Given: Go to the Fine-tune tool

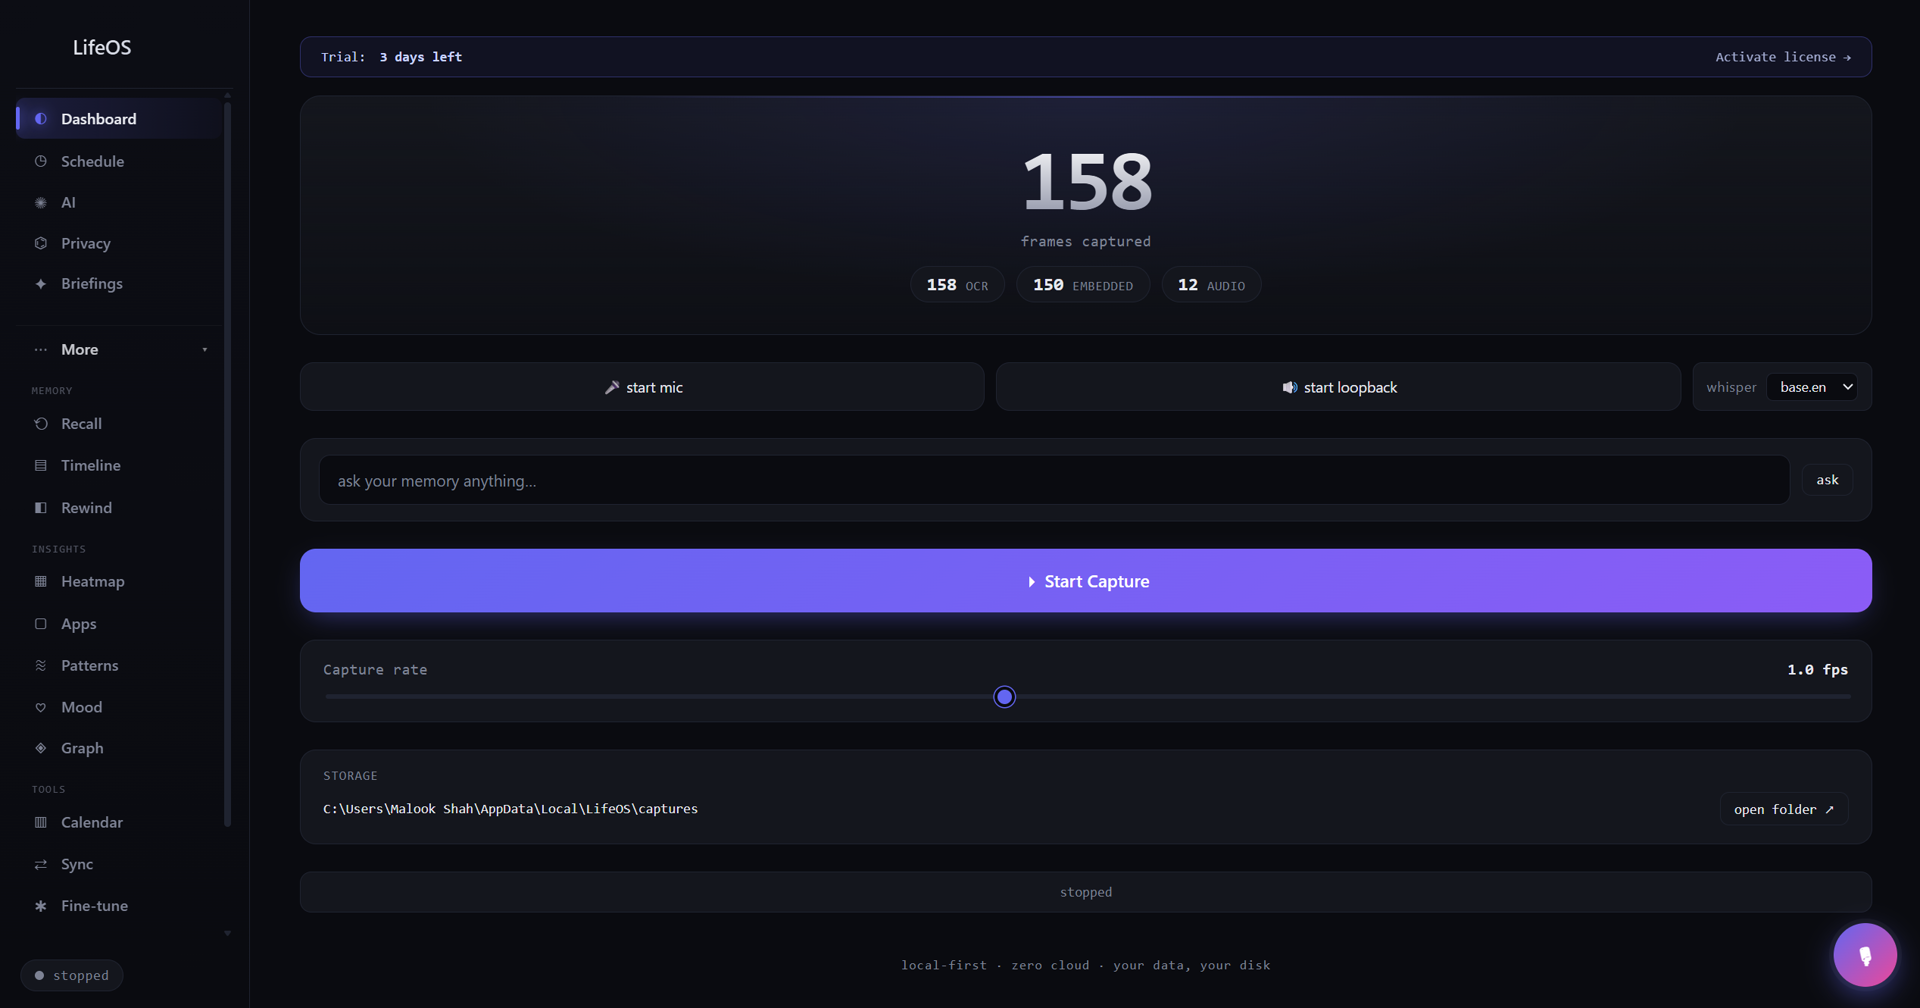Looking at the screenshot, I should pos(119,906).
